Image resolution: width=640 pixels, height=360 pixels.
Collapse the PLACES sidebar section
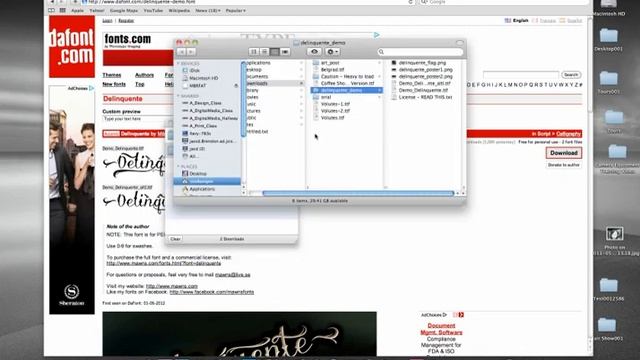[x=178, y=167]
